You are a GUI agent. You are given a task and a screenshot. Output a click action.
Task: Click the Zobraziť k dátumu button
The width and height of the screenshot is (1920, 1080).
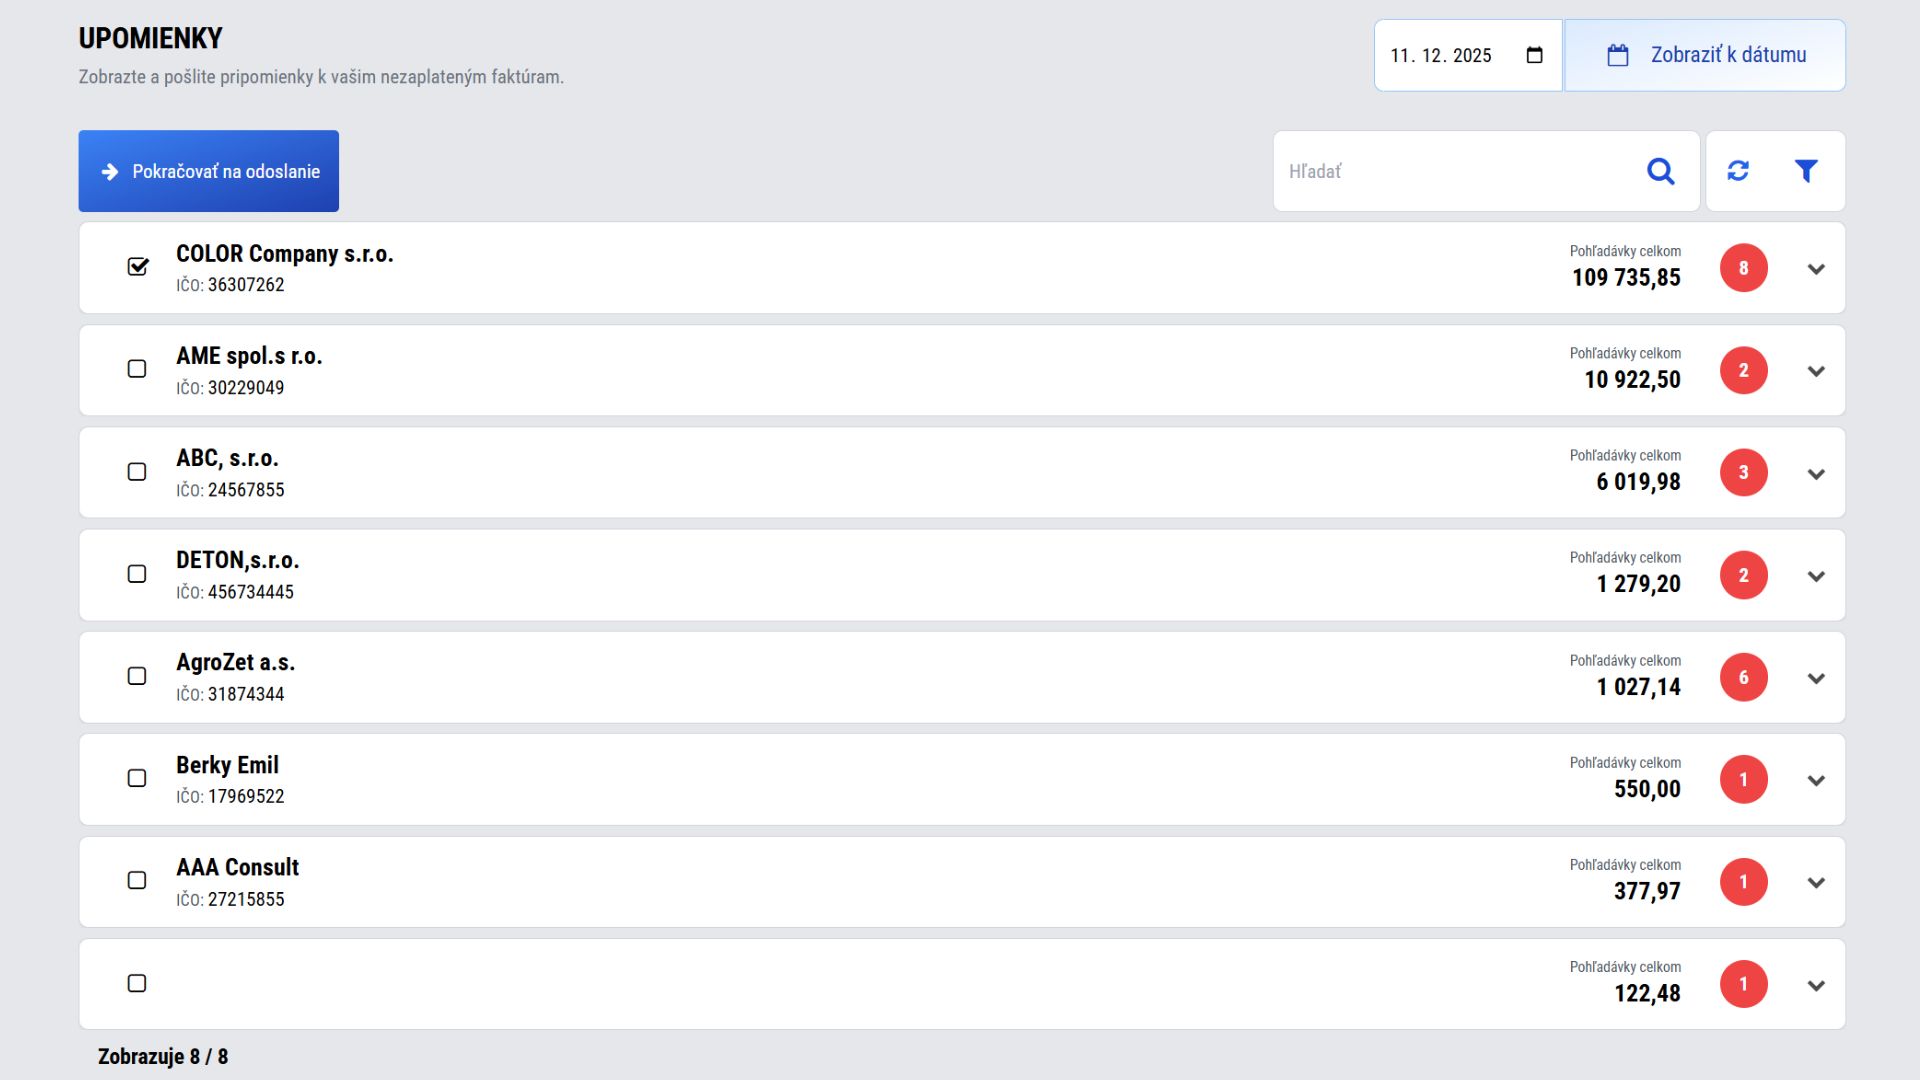click(1705, 56)
